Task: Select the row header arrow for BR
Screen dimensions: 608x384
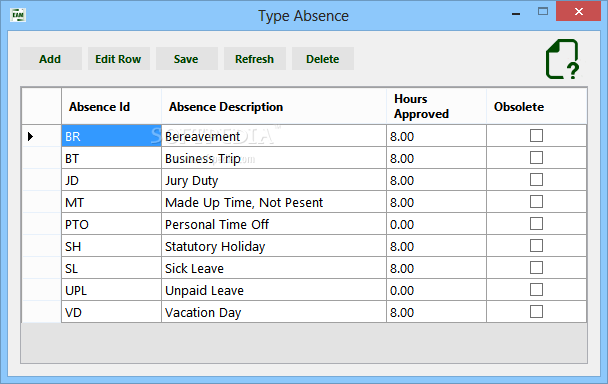Action: (x=41, y=136)
